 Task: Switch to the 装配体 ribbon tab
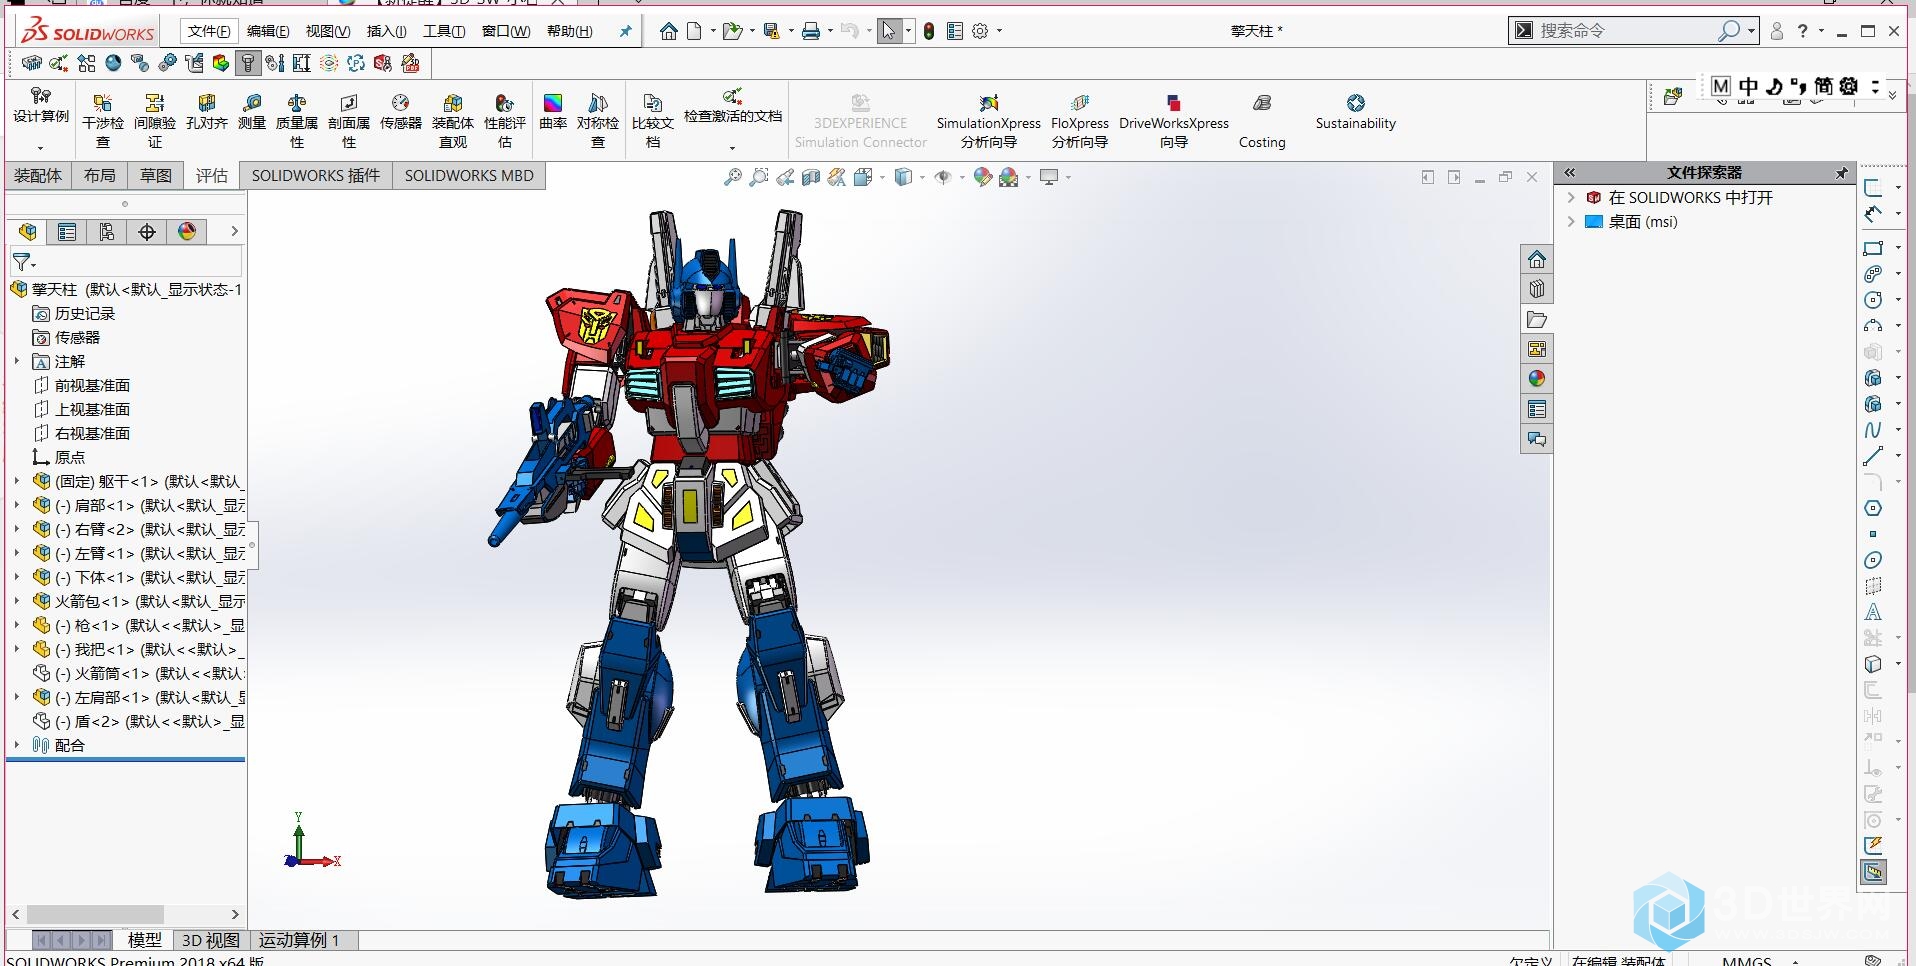click(x=38, y=176)
